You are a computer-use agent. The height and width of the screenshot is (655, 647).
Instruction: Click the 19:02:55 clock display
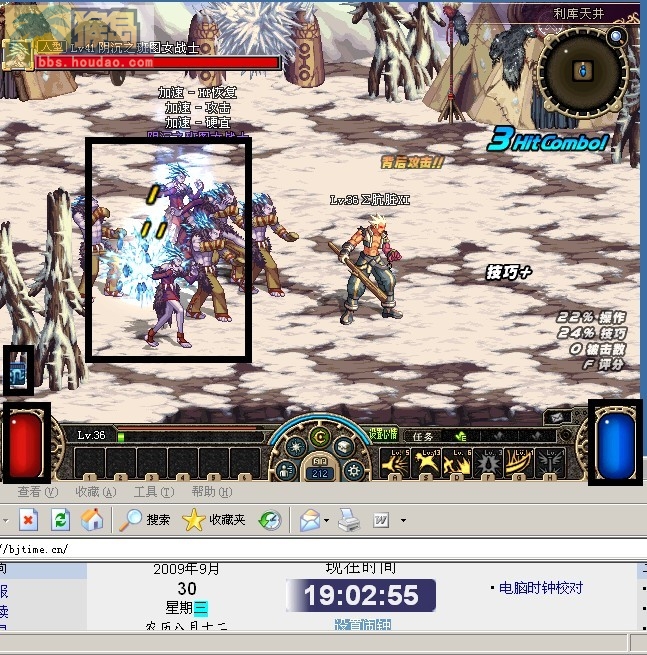point(361,595)
